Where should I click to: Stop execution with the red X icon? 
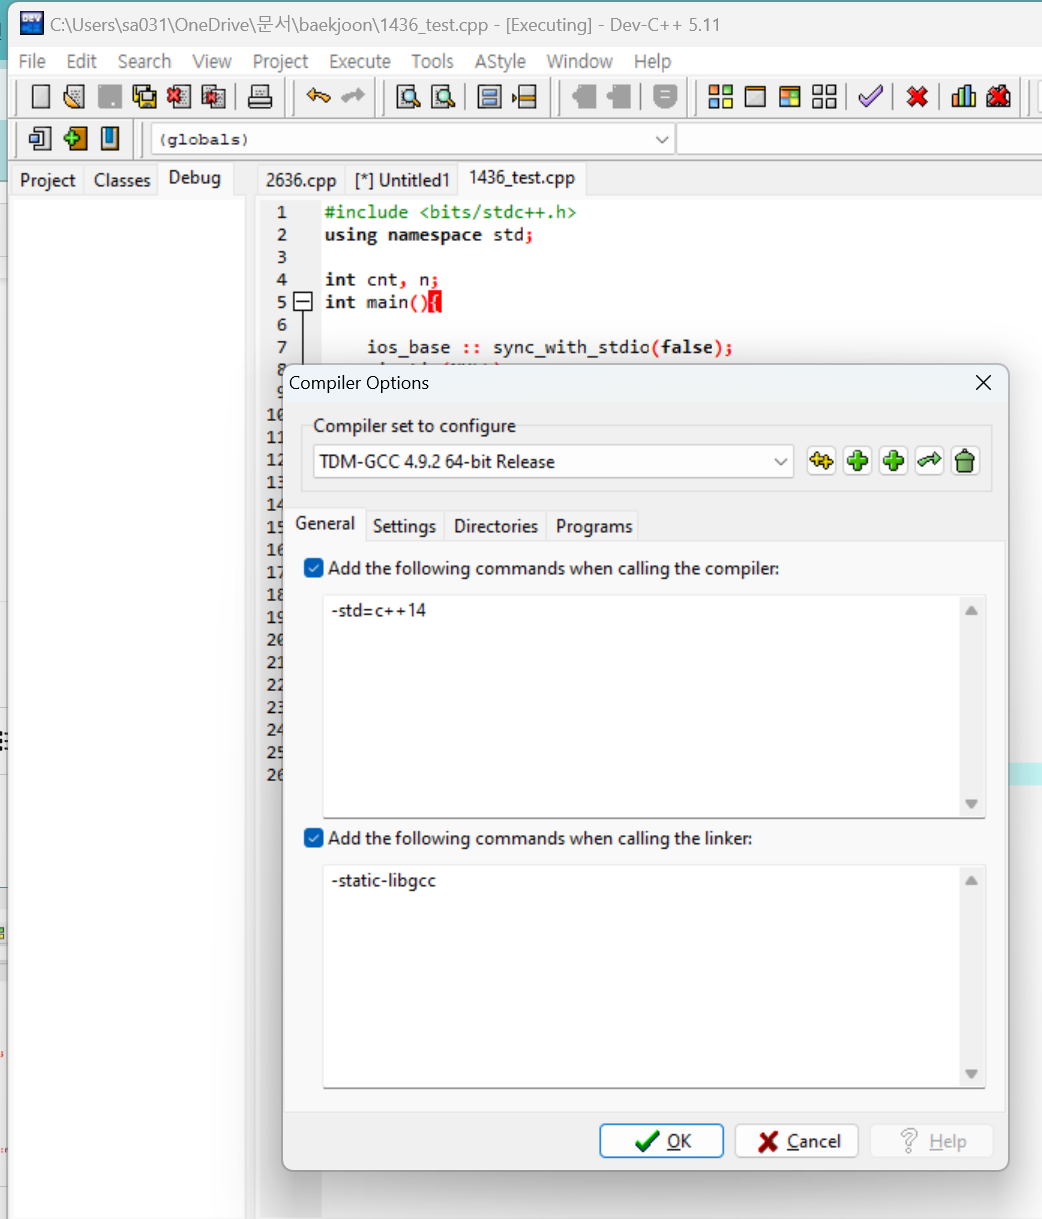(917, 97)
